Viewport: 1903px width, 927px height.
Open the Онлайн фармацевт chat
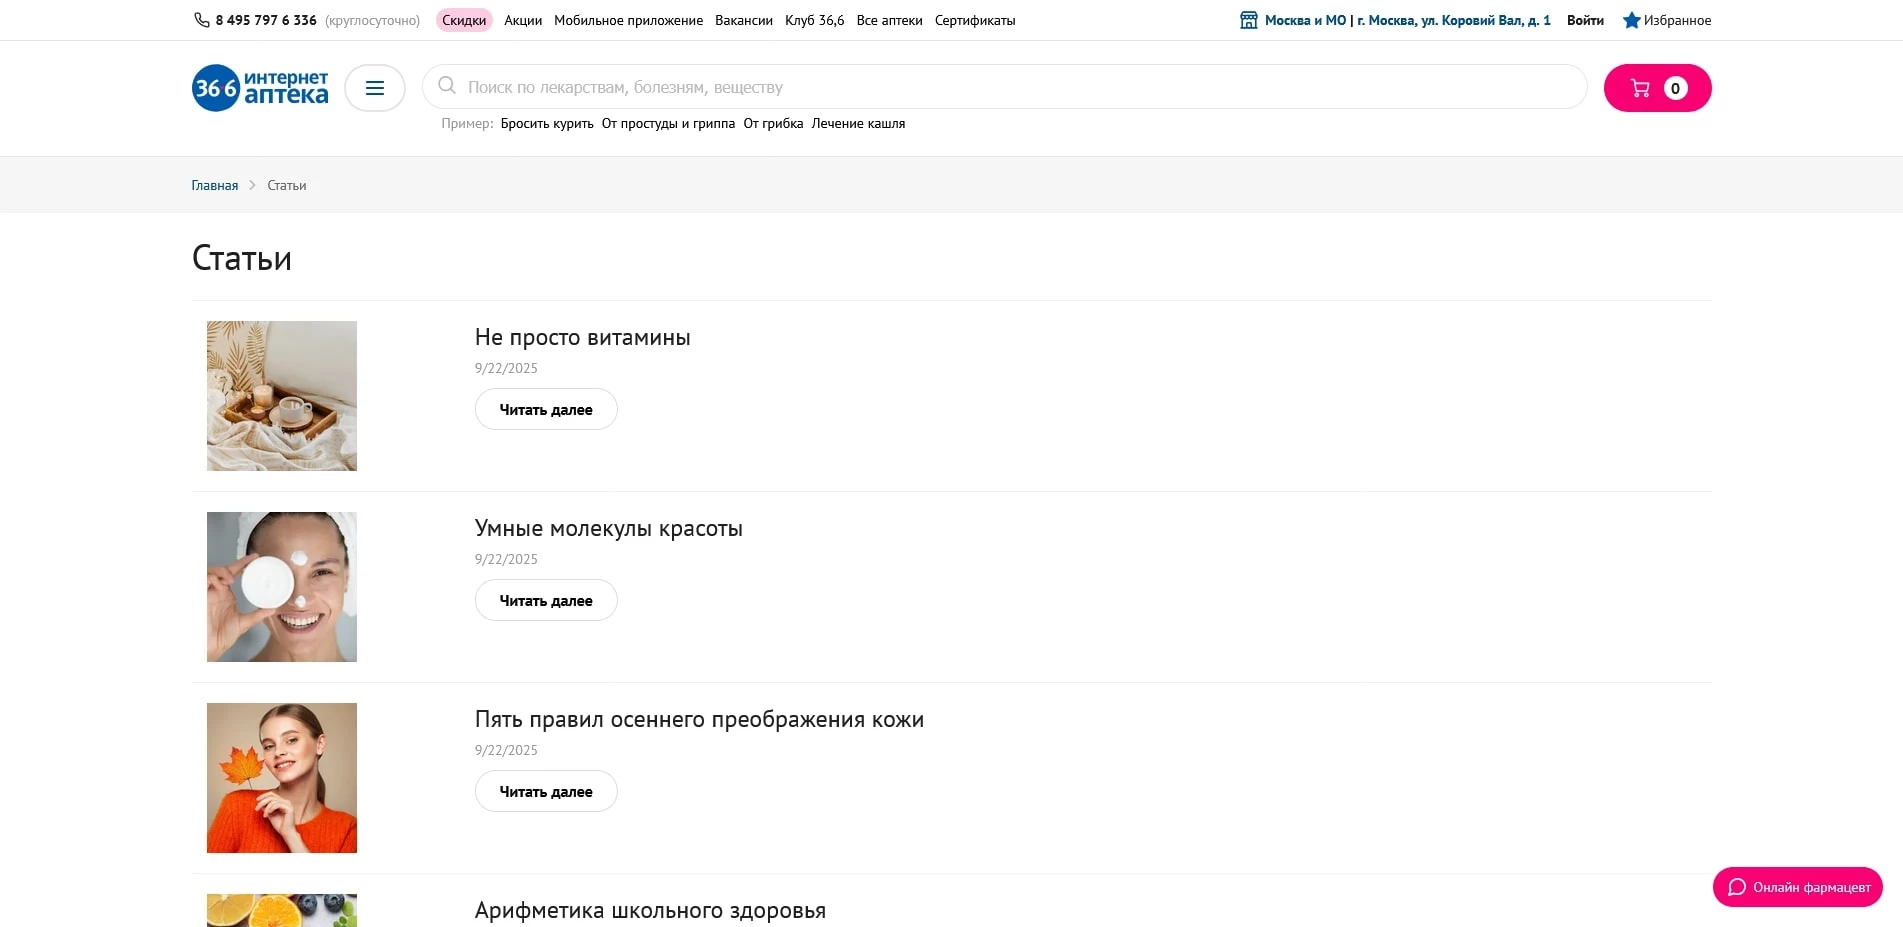click(1797, 886)
